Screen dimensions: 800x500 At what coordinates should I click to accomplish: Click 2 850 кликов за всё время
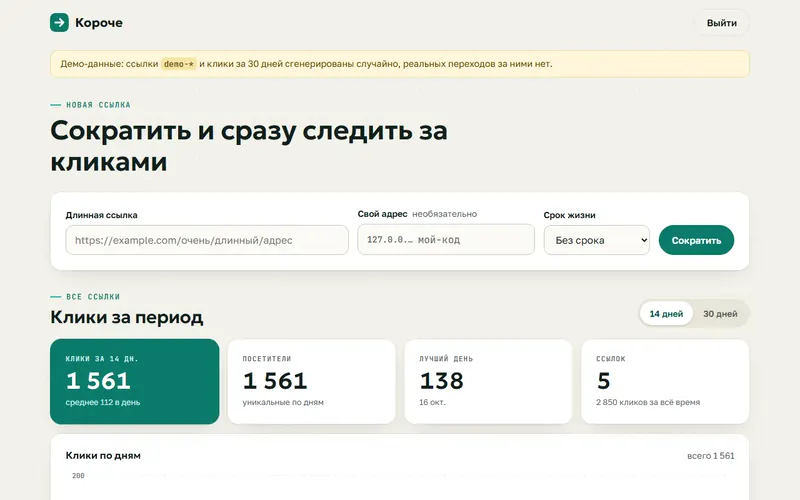(648, 402)
